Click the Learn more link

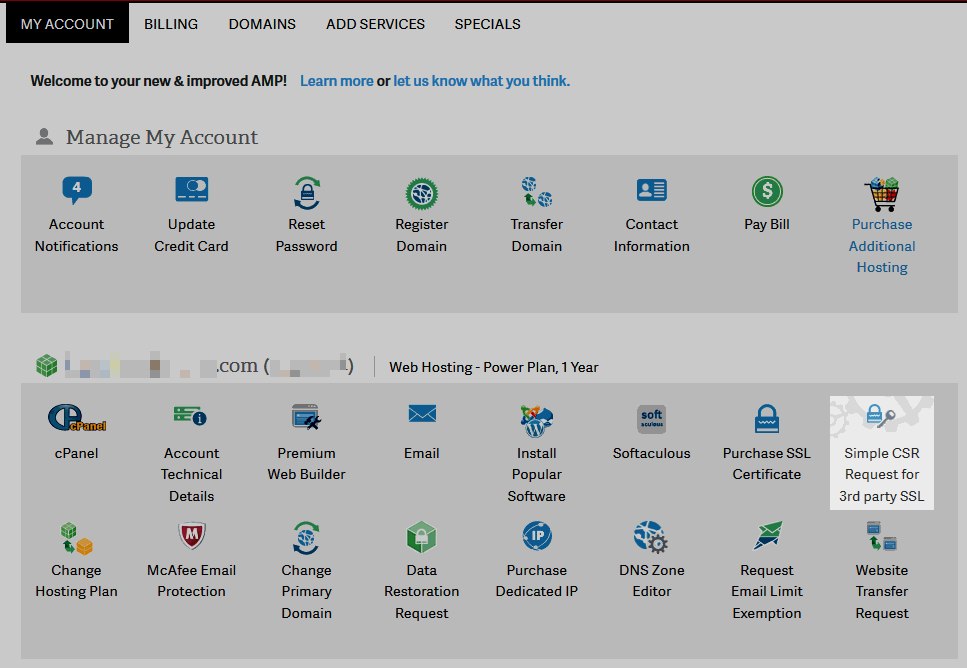click(x=336, y=81)
